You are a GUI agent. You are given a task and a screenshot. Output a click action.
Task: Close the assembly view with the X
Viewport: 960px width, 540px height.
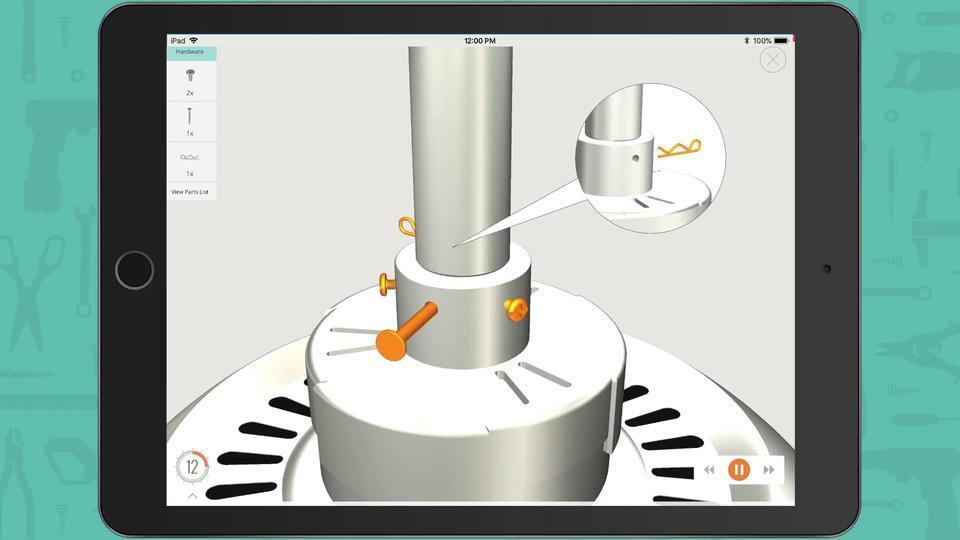pos(773,61)
